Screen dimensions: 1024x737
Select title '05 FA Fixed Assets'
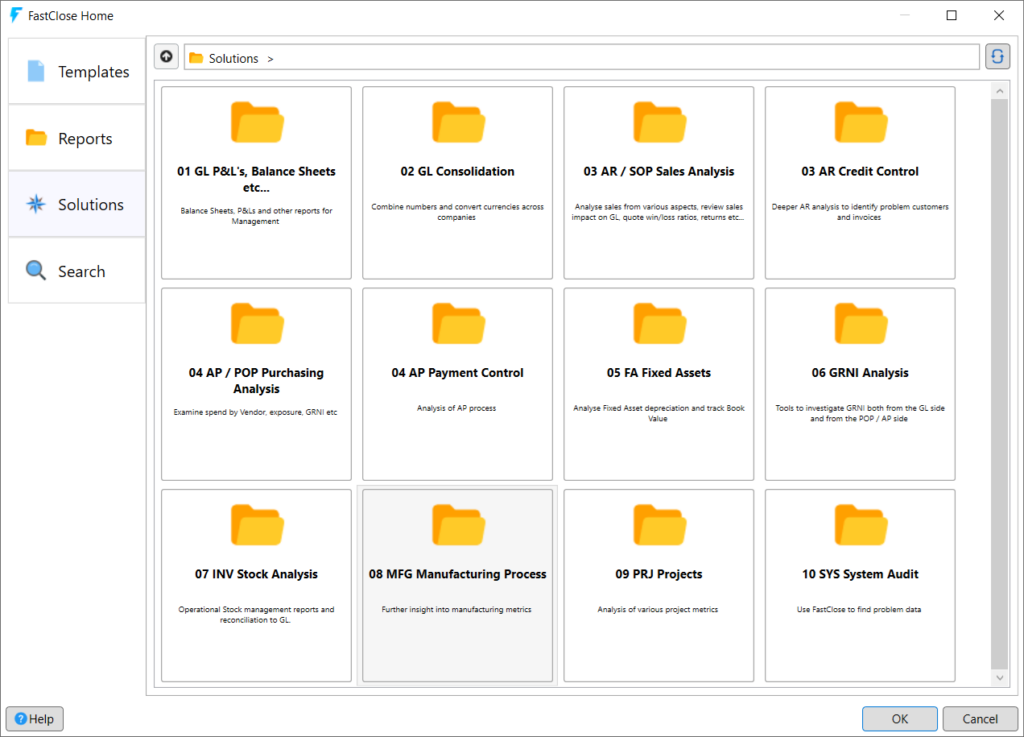[x=659, y=373]
